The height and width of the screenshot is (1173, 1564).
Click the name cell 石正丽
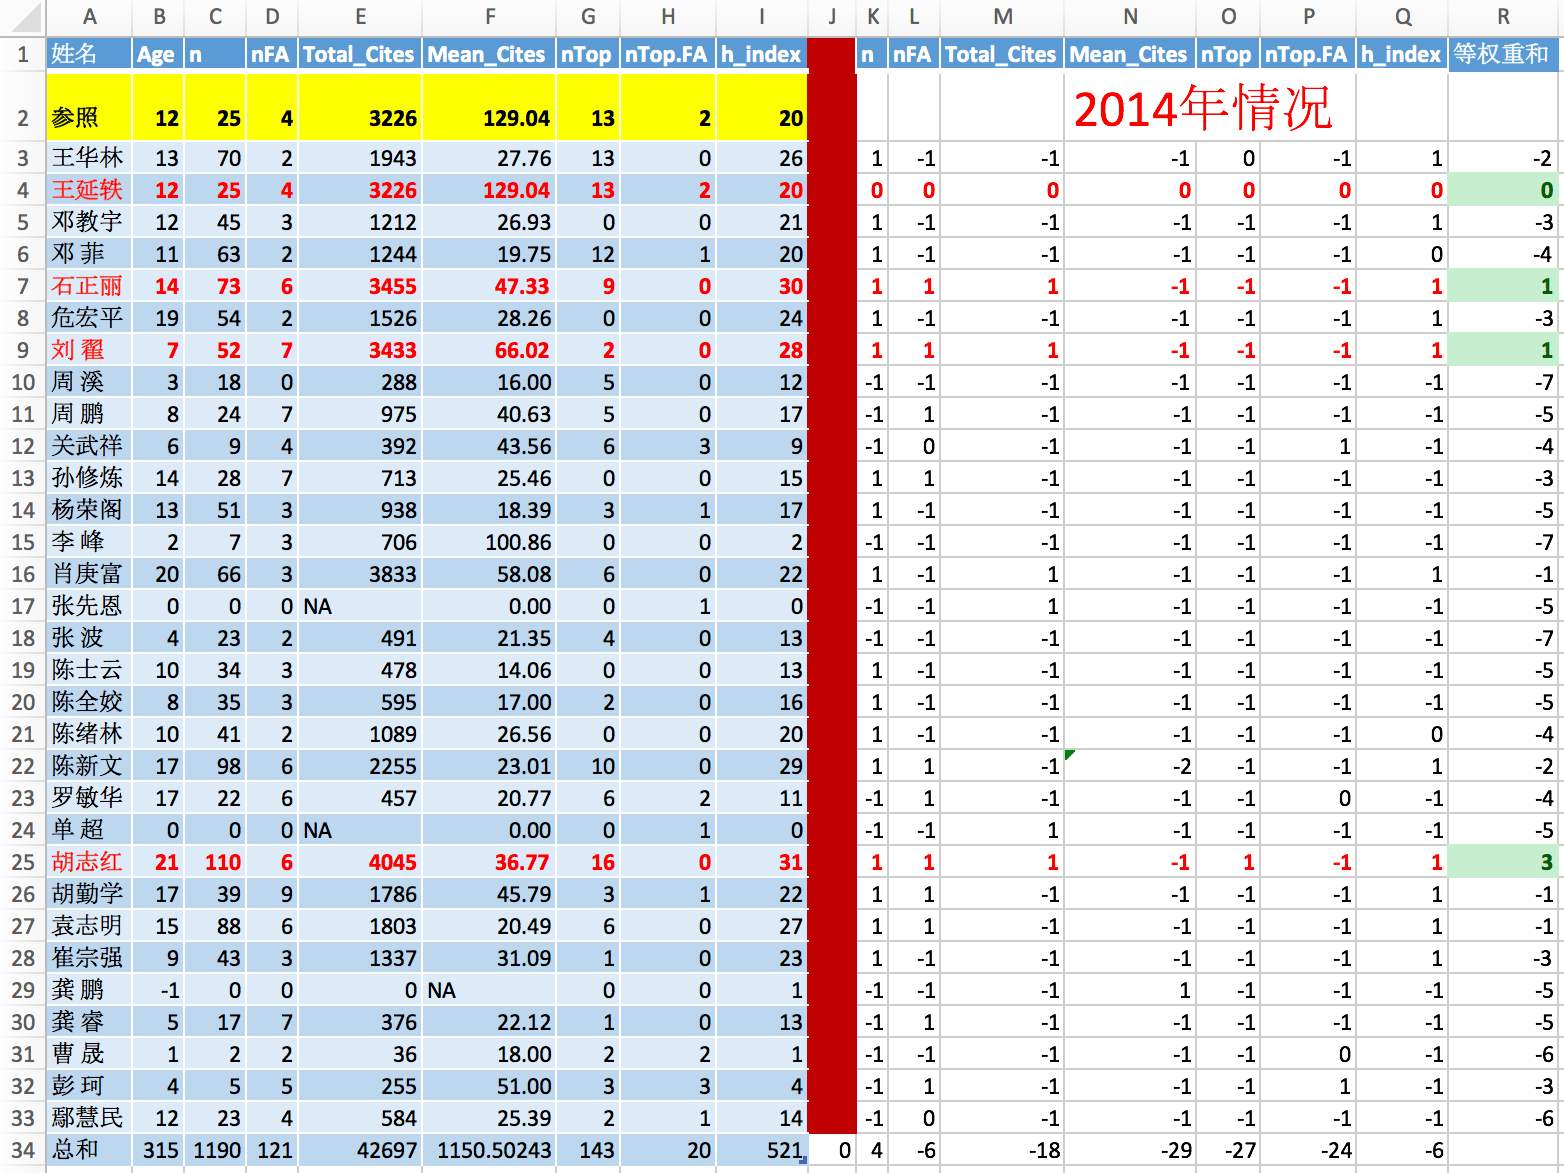click(89, 286)
